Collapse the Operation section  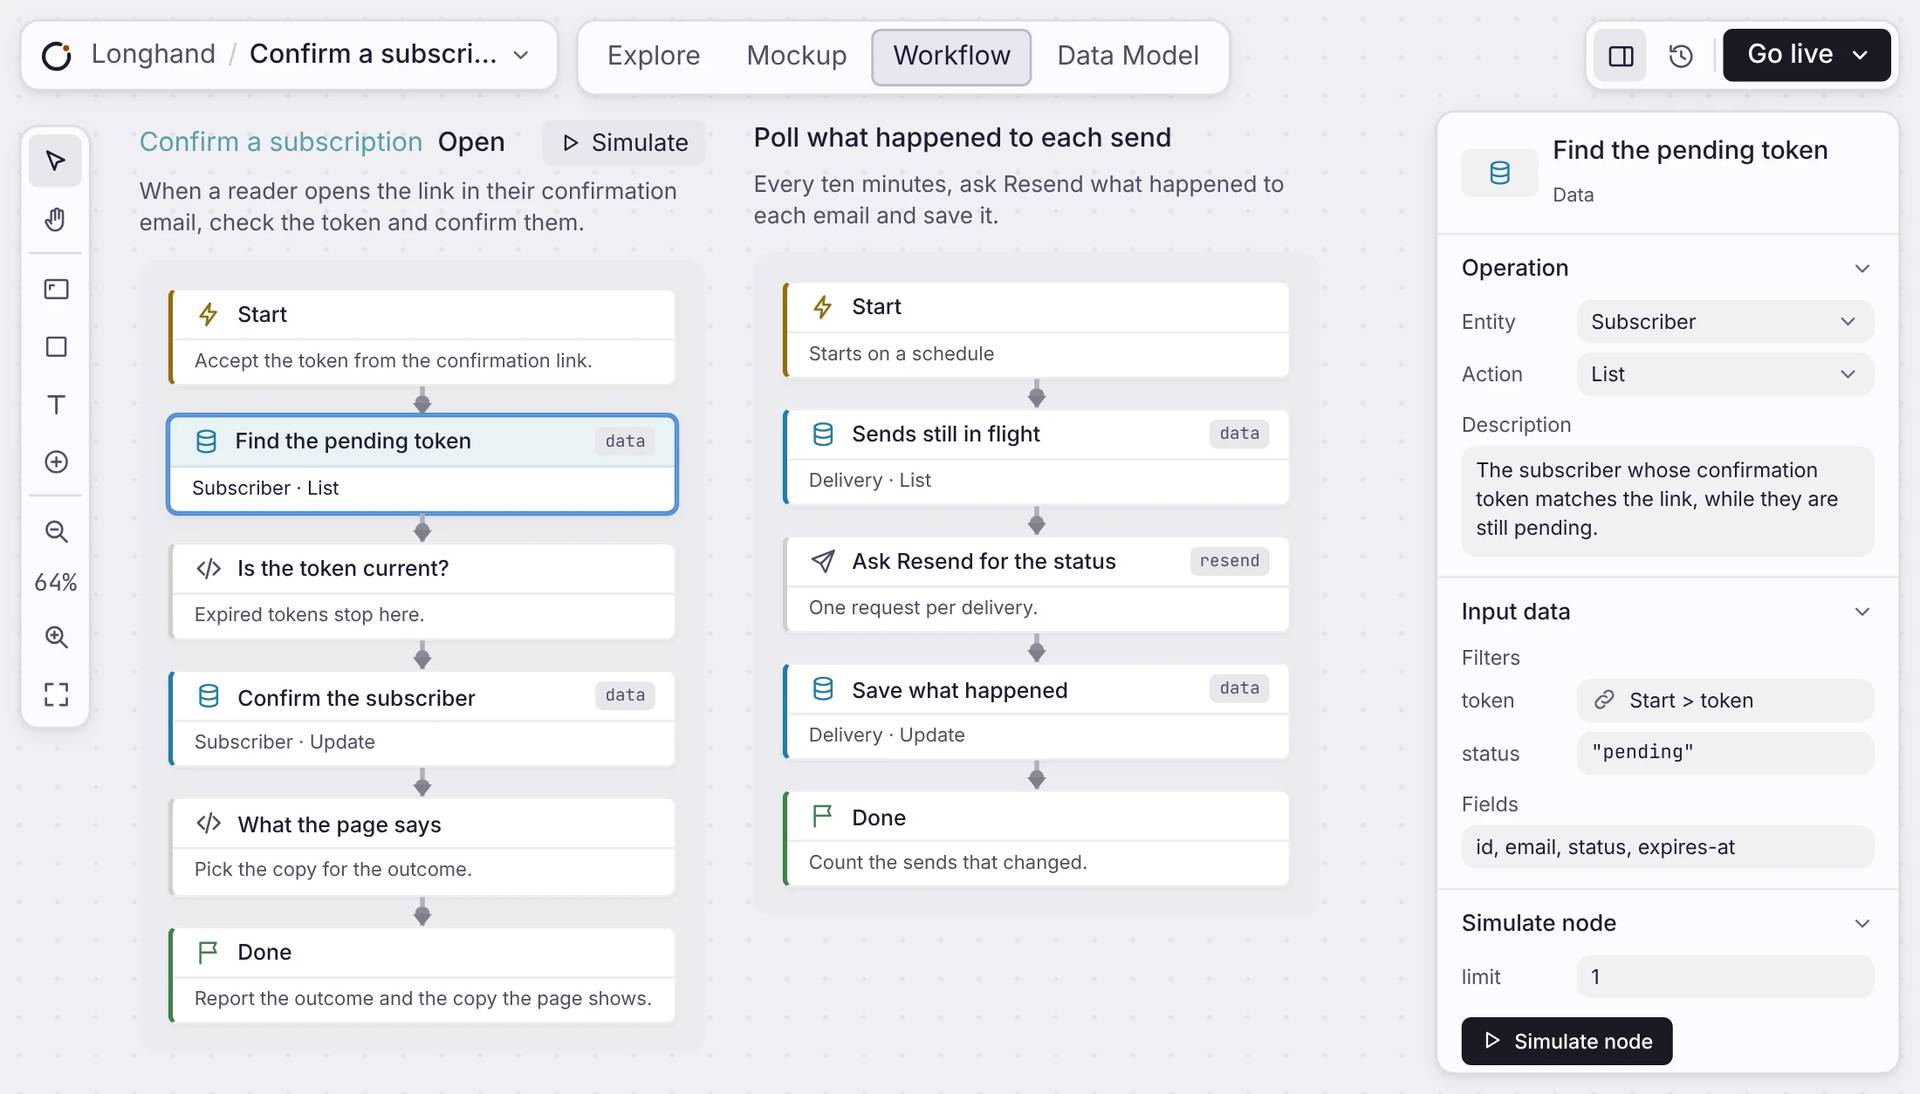tap(1862, 268)
